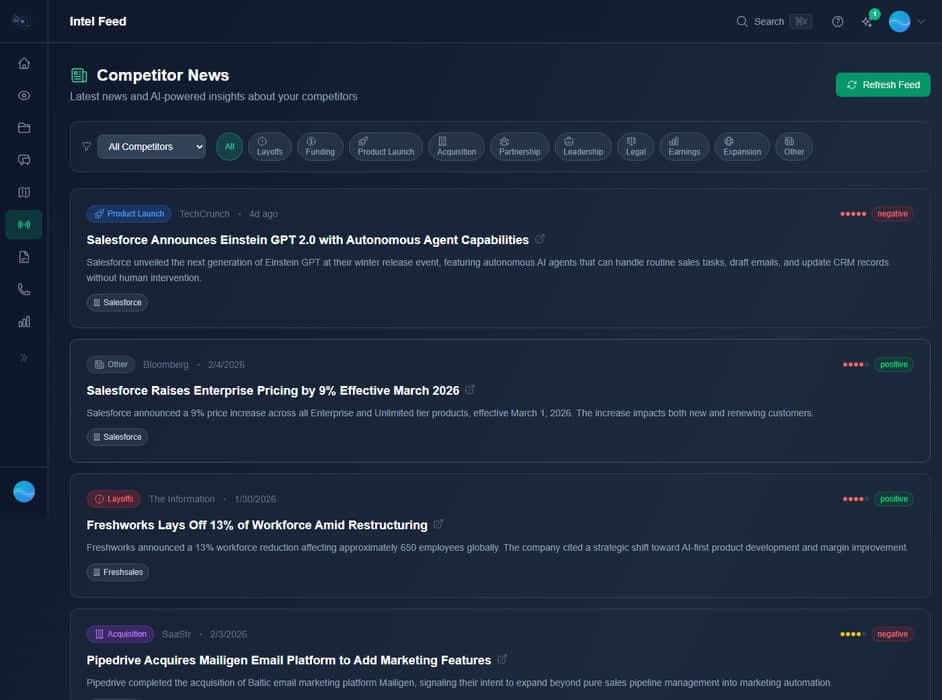Expand the sidebar with double chevron
The height and width of the screenshot is (700, 942).
coord(24,357)
